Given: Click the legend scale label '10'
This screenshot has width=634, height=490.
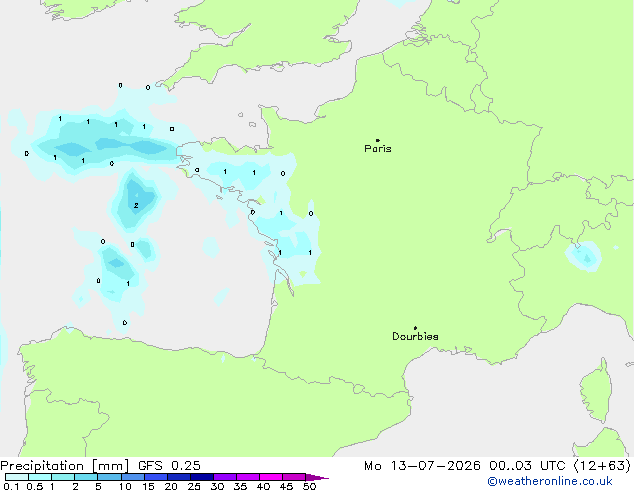Looking at the screenshot, I should 125,486.
